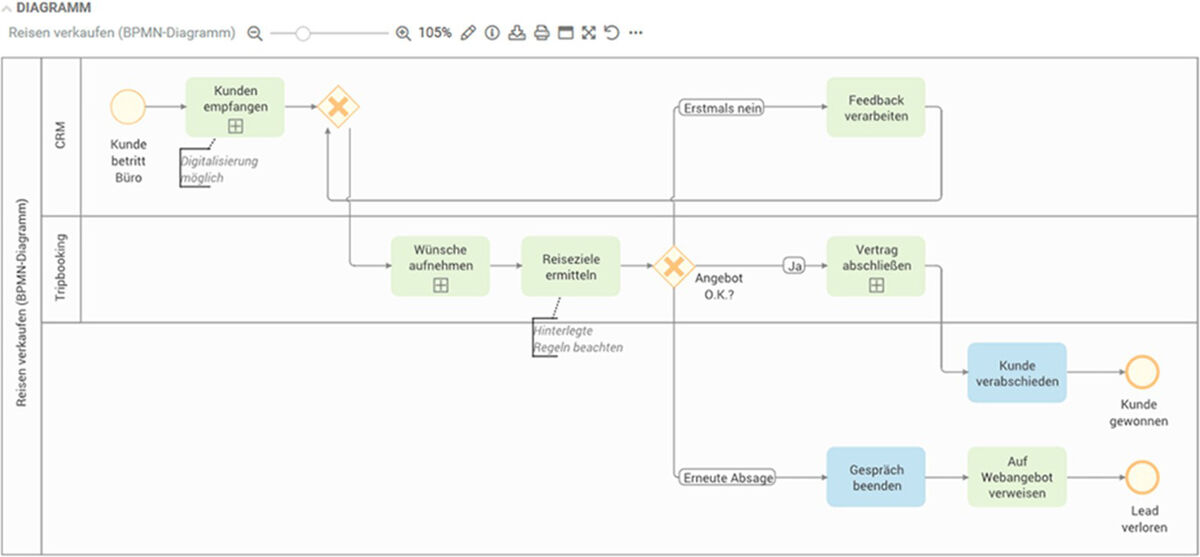Open diagram in window view icon
The height and width of the screenshot is (557, 1200).
click(x=565, y=33)
